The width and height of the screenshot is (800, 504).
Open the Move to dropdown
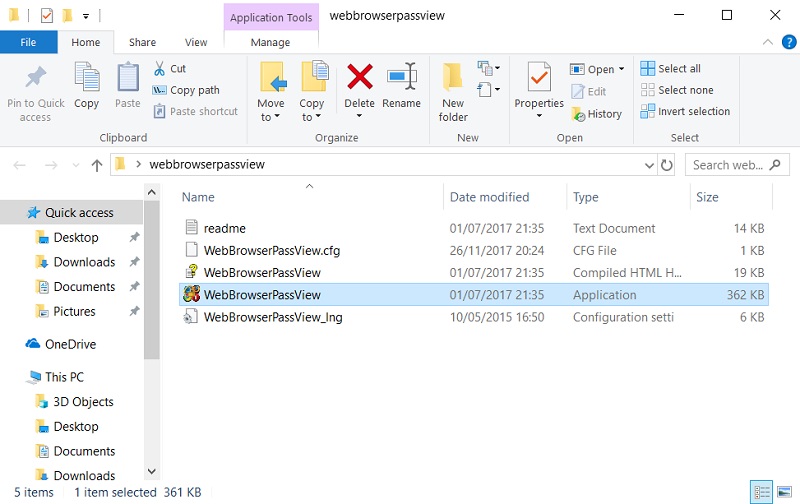click(270, 92)
